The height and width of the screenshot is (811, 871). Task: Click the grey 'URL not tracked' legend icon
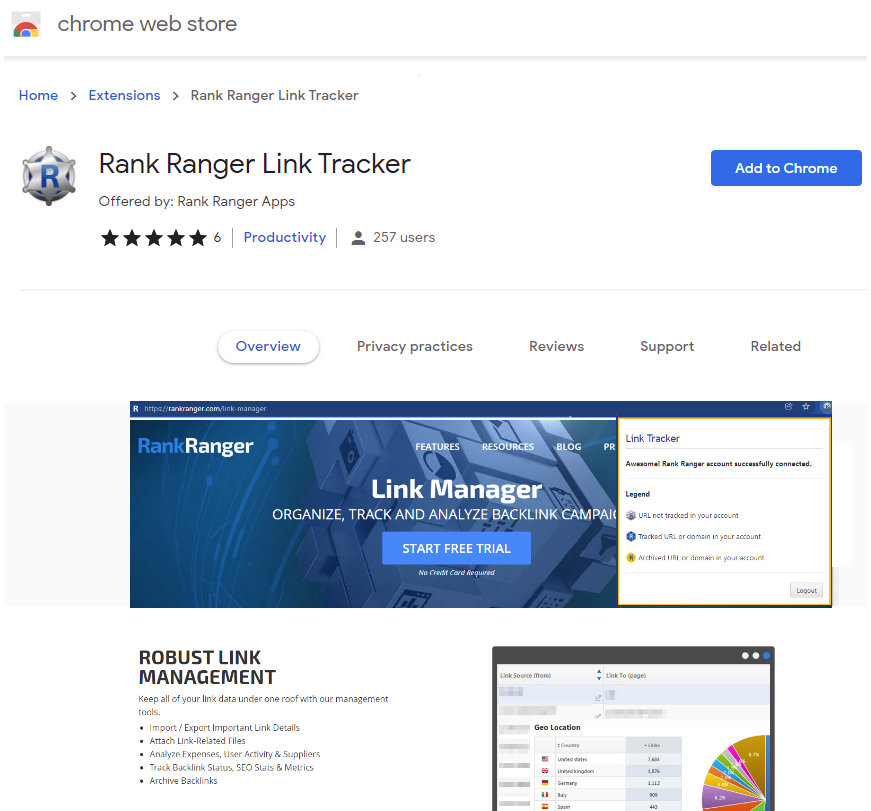tap(630, 515)
